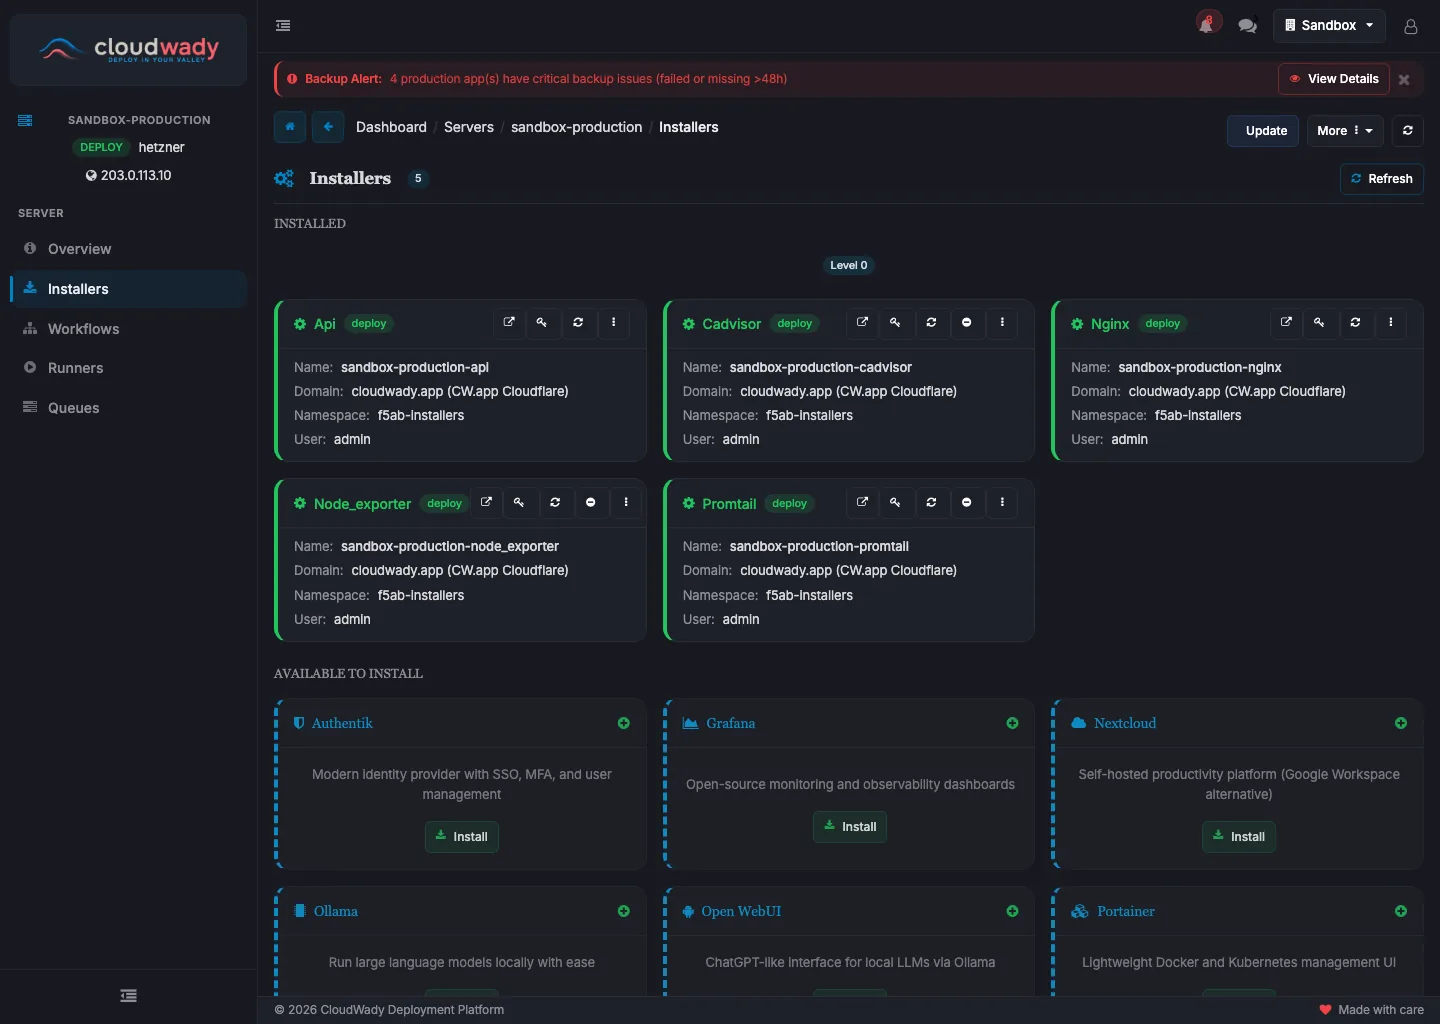Image resolution: width=1440 pixels, height=1024 pixels.
Task: Open Api installer external link icon
Action: 509,322
